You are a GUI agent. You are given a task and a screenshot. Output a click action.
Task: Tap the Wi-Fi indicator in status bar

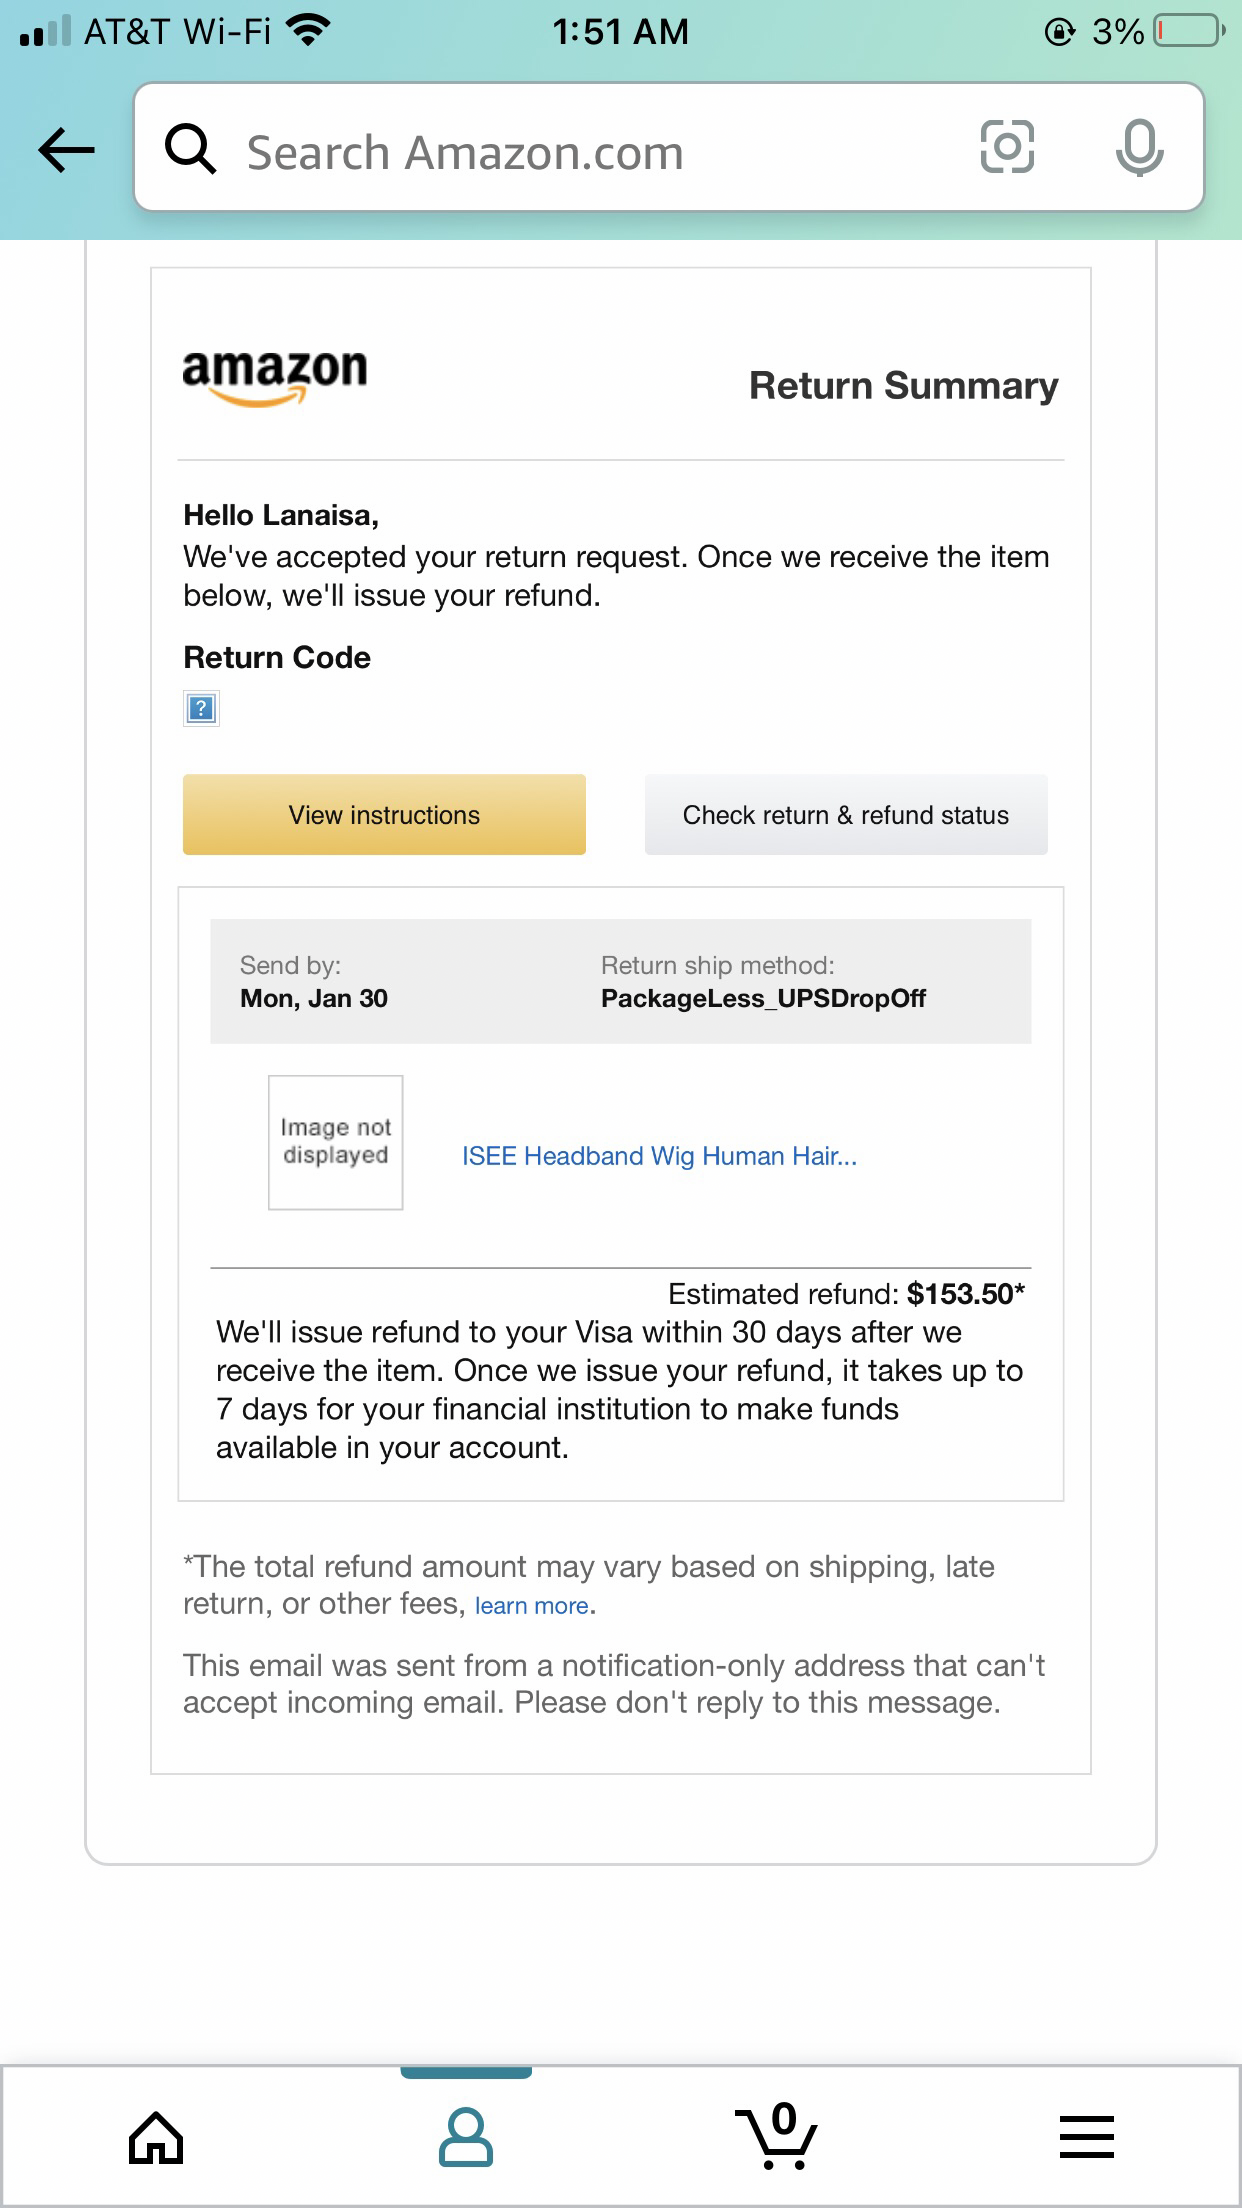305,29
